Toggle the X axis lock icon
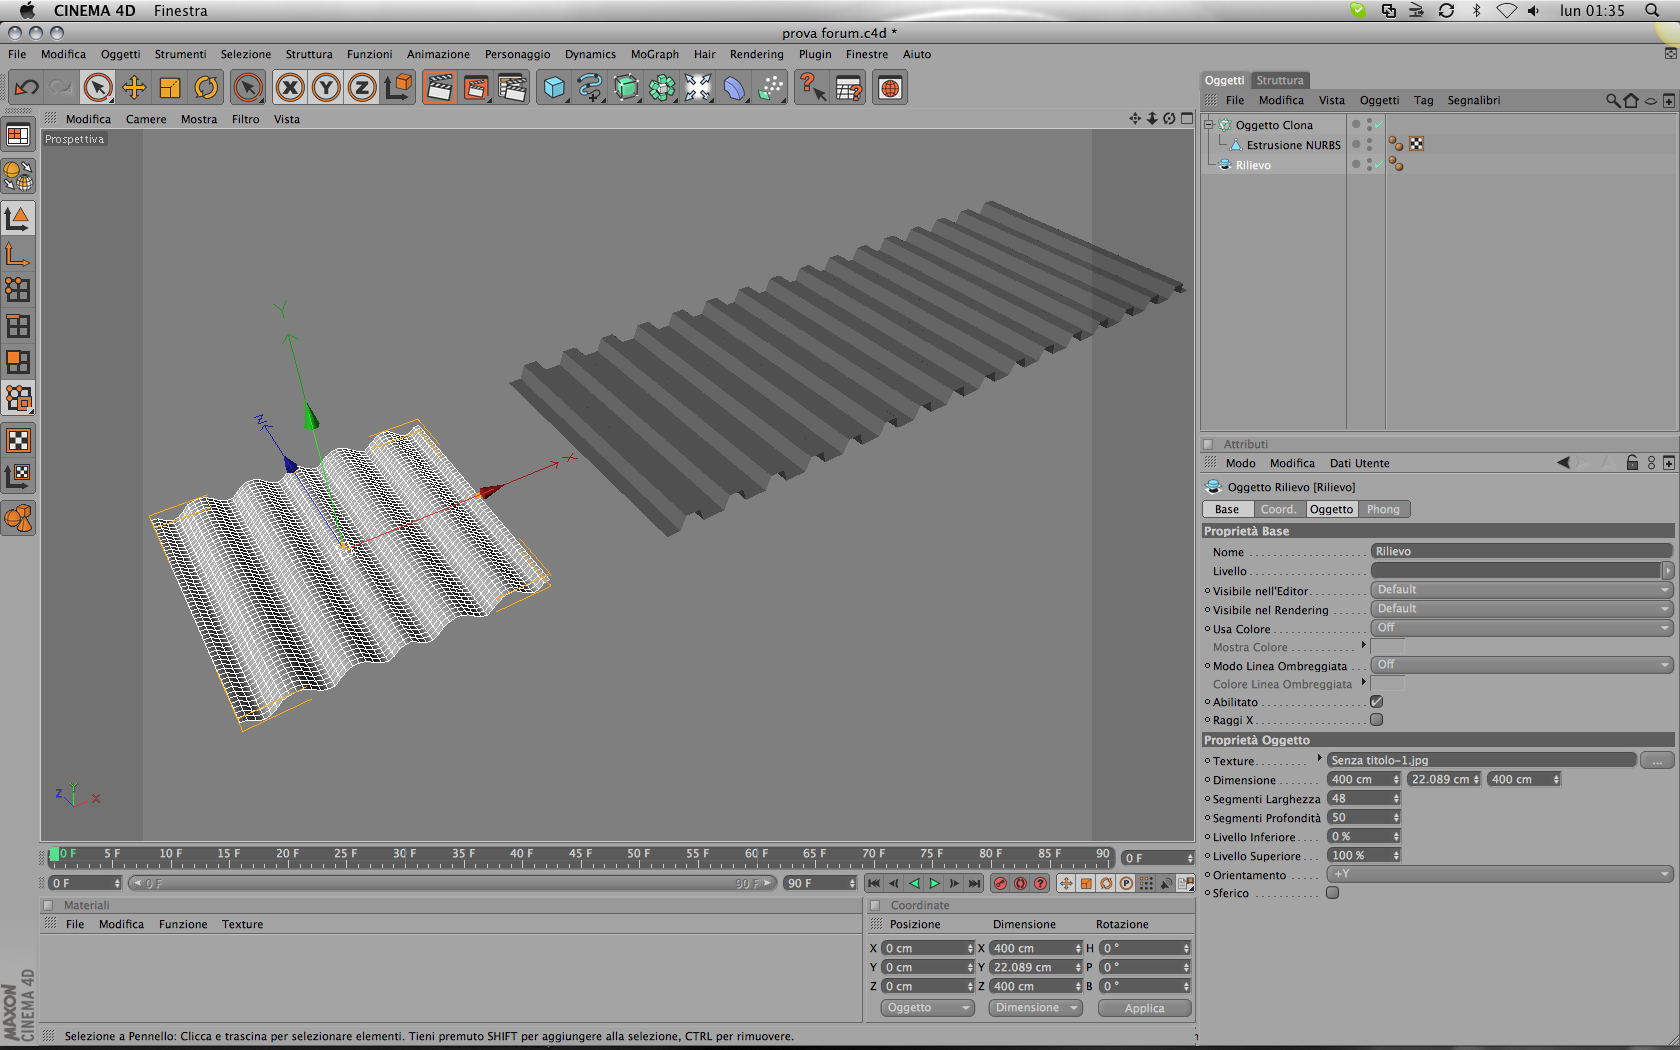Viewport: 1680px width, 1050px height. point(290,88)
